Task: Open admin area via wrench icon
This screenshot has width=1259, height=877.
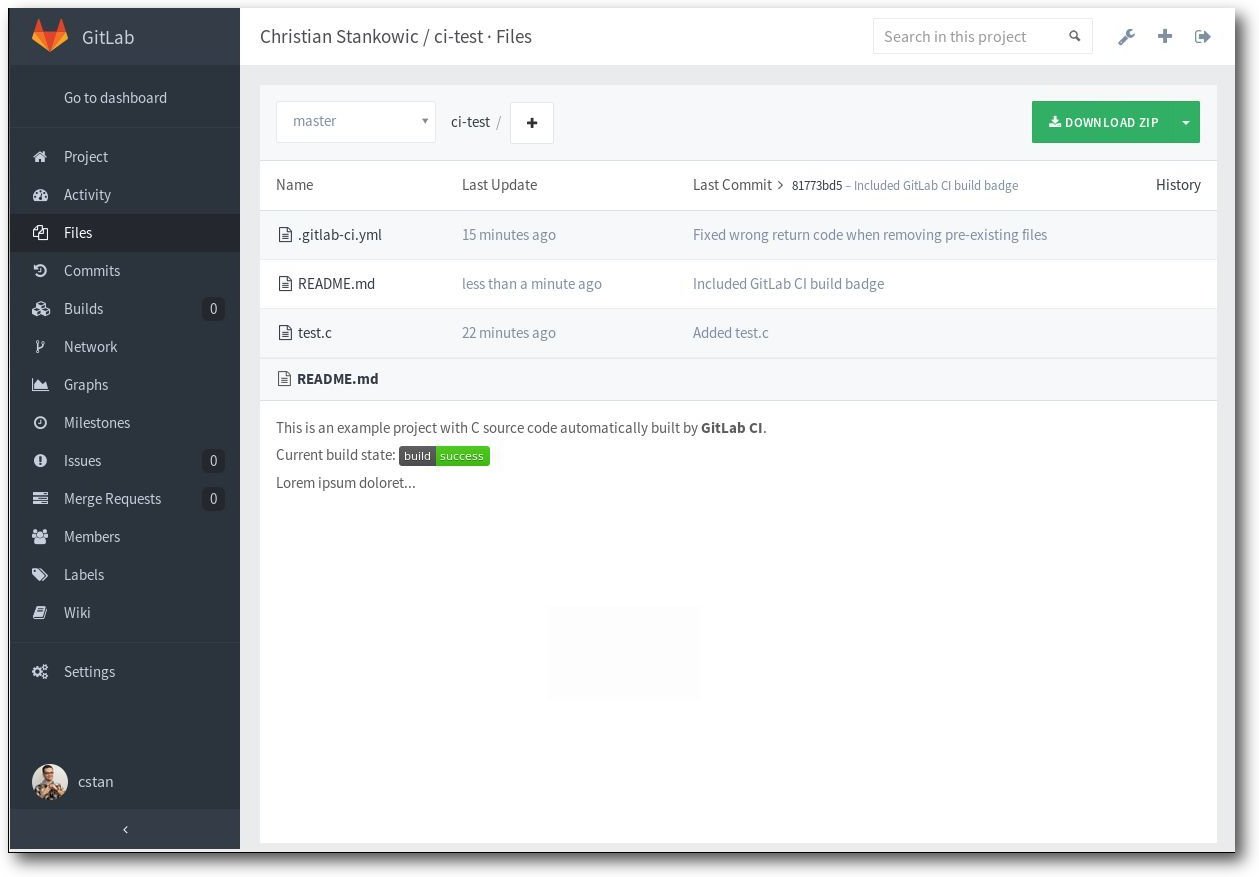Action: pos(1127,37)
